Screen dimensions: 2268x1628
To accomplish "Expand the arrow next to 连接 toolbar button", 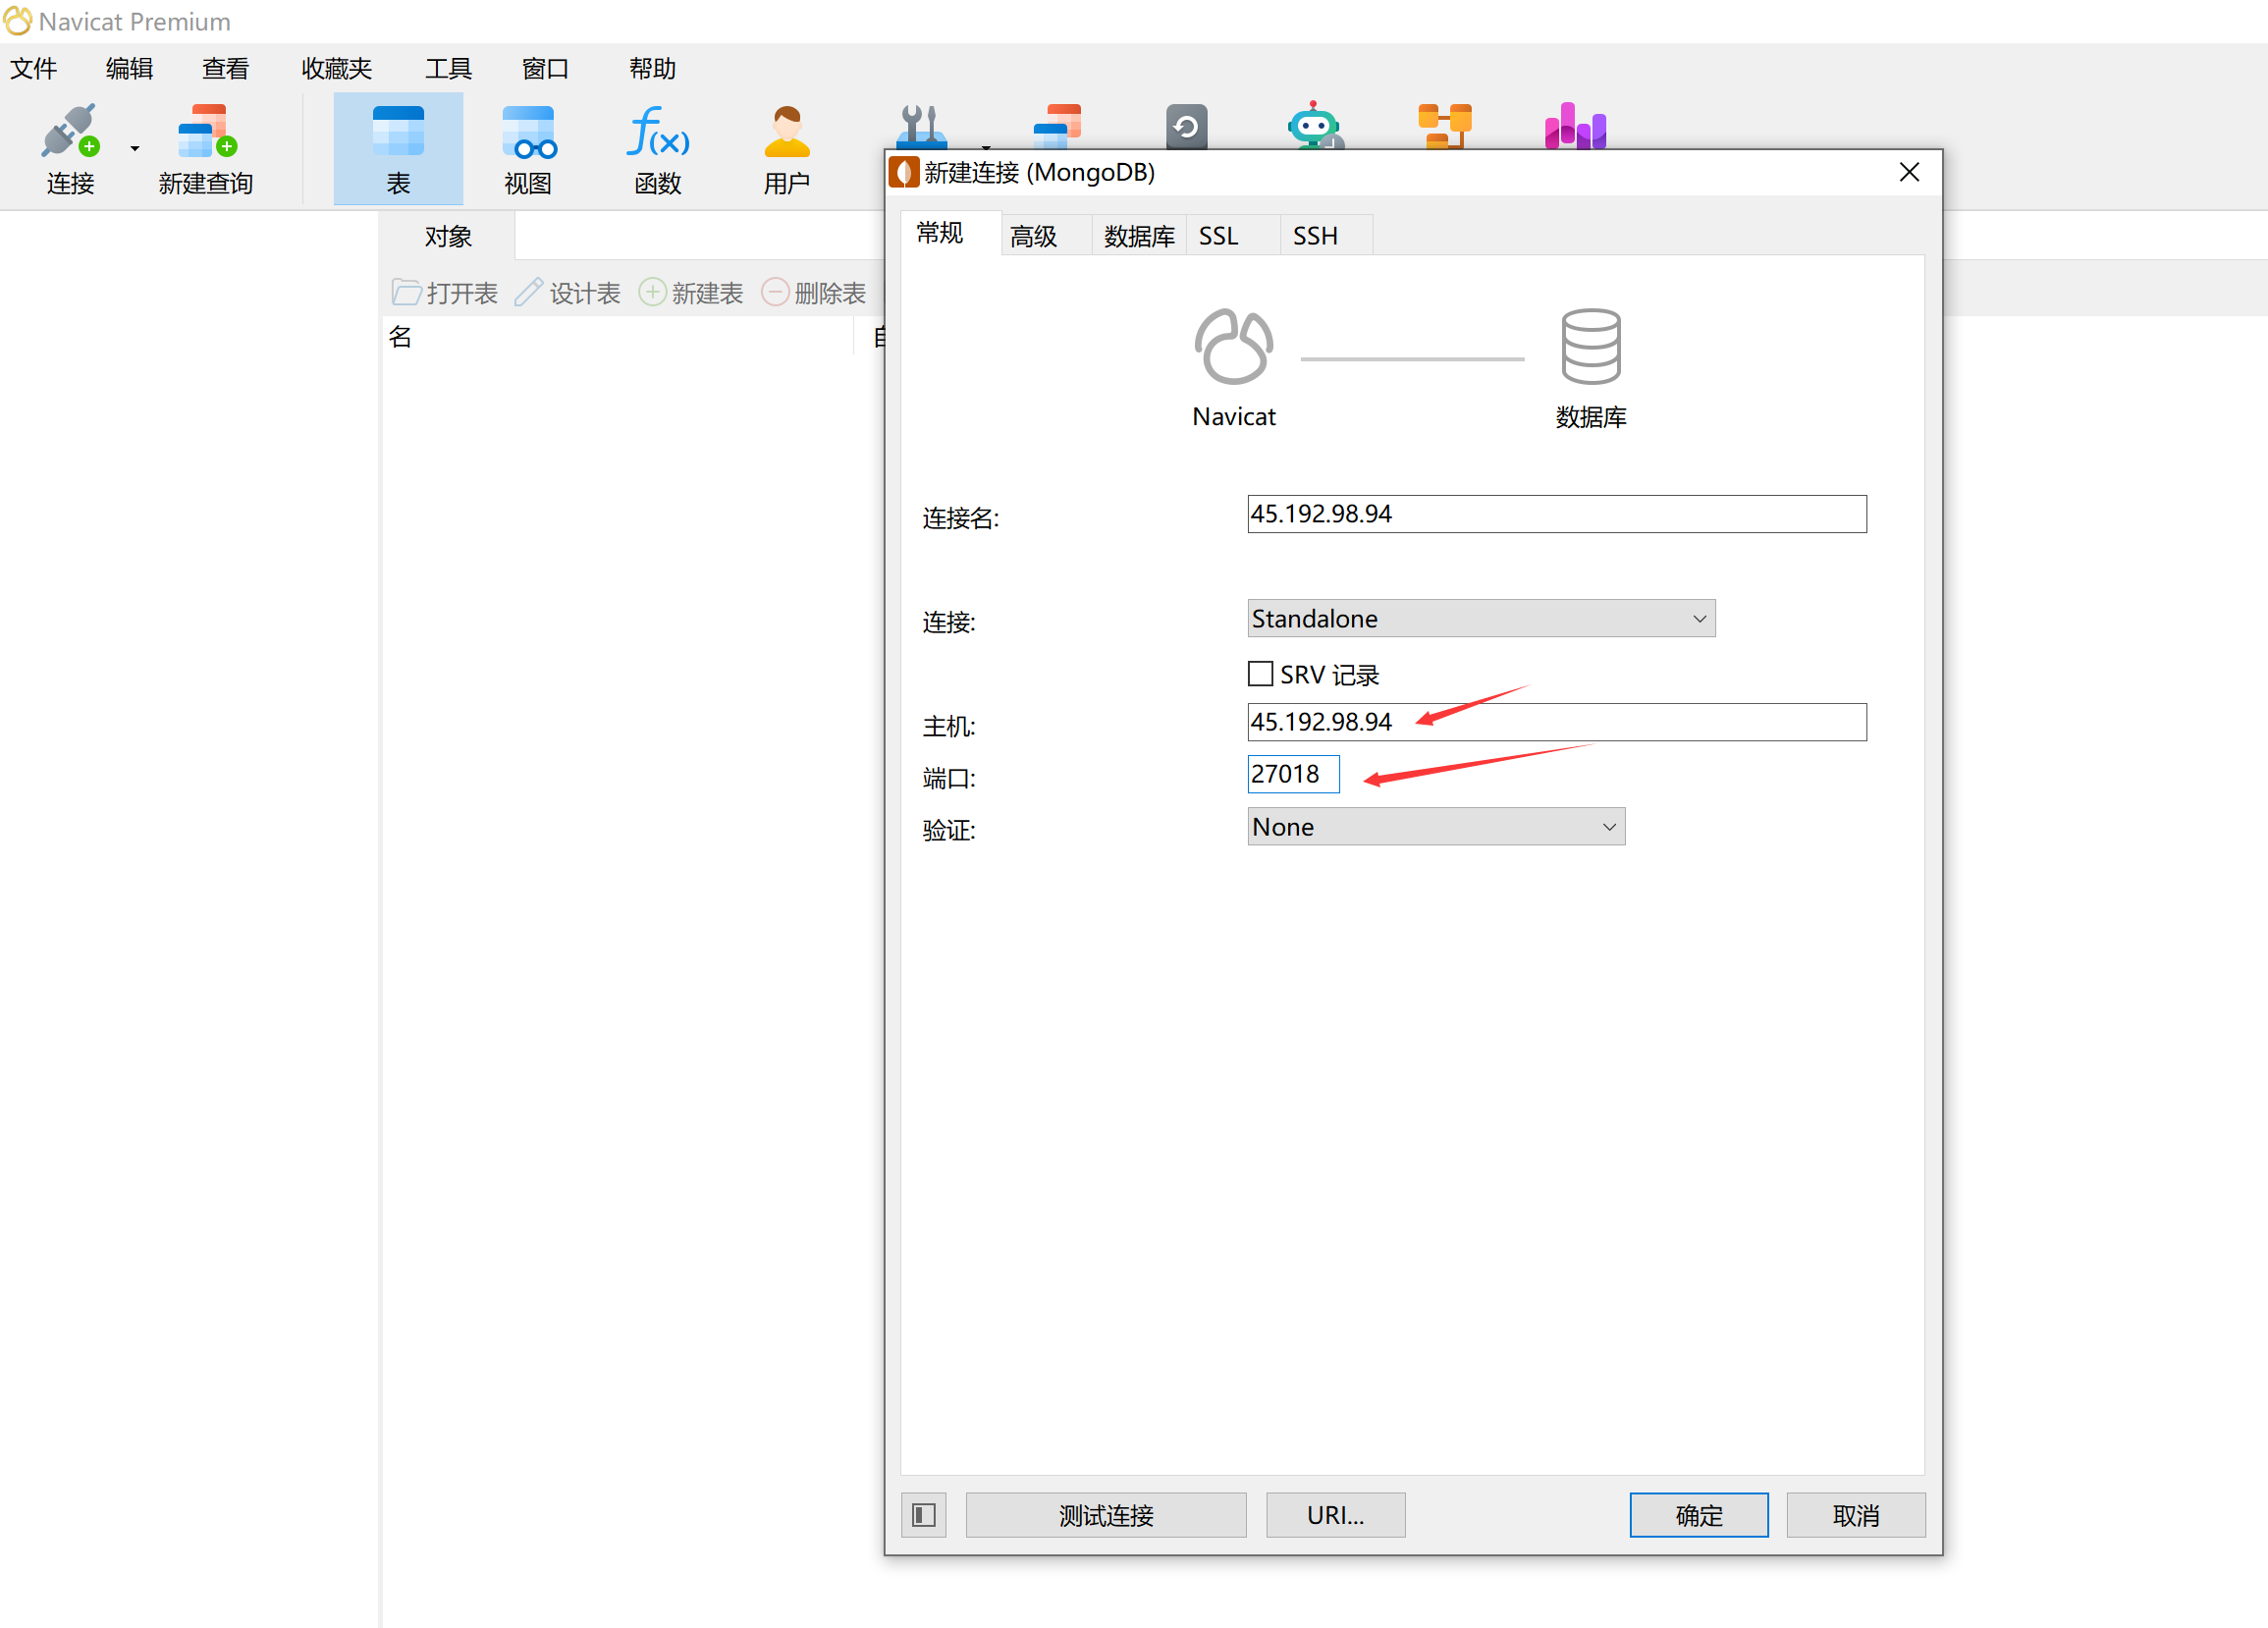I will pyautogui.click(x=135, y=148).
